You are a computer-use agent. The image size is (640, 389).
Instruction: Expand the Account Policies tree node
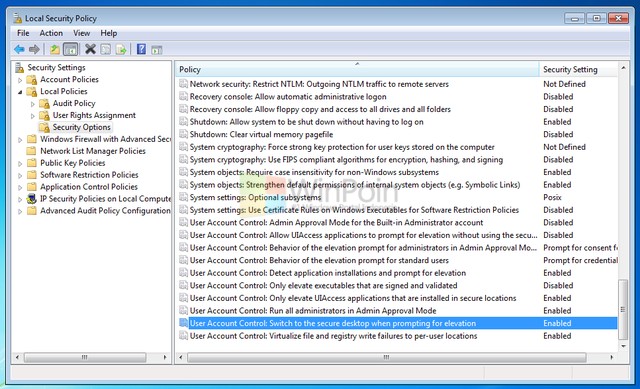20,80
